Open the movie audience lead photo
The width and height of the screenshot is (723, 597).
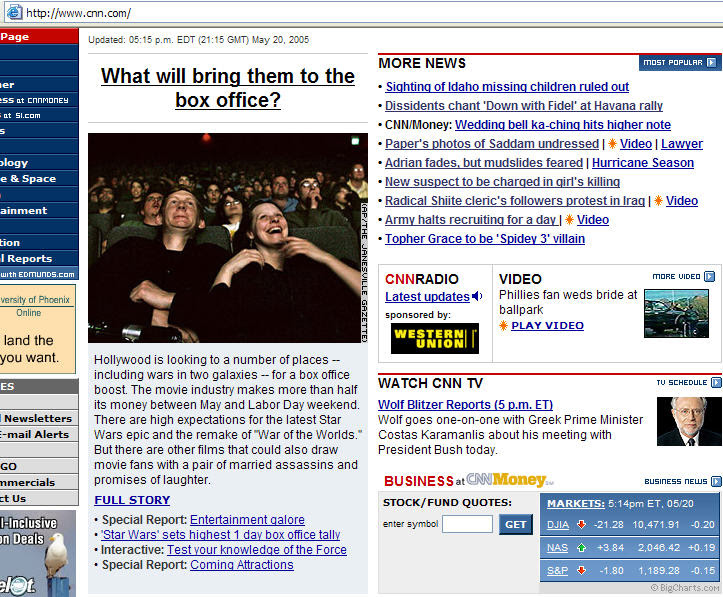[x=228, y=238]
